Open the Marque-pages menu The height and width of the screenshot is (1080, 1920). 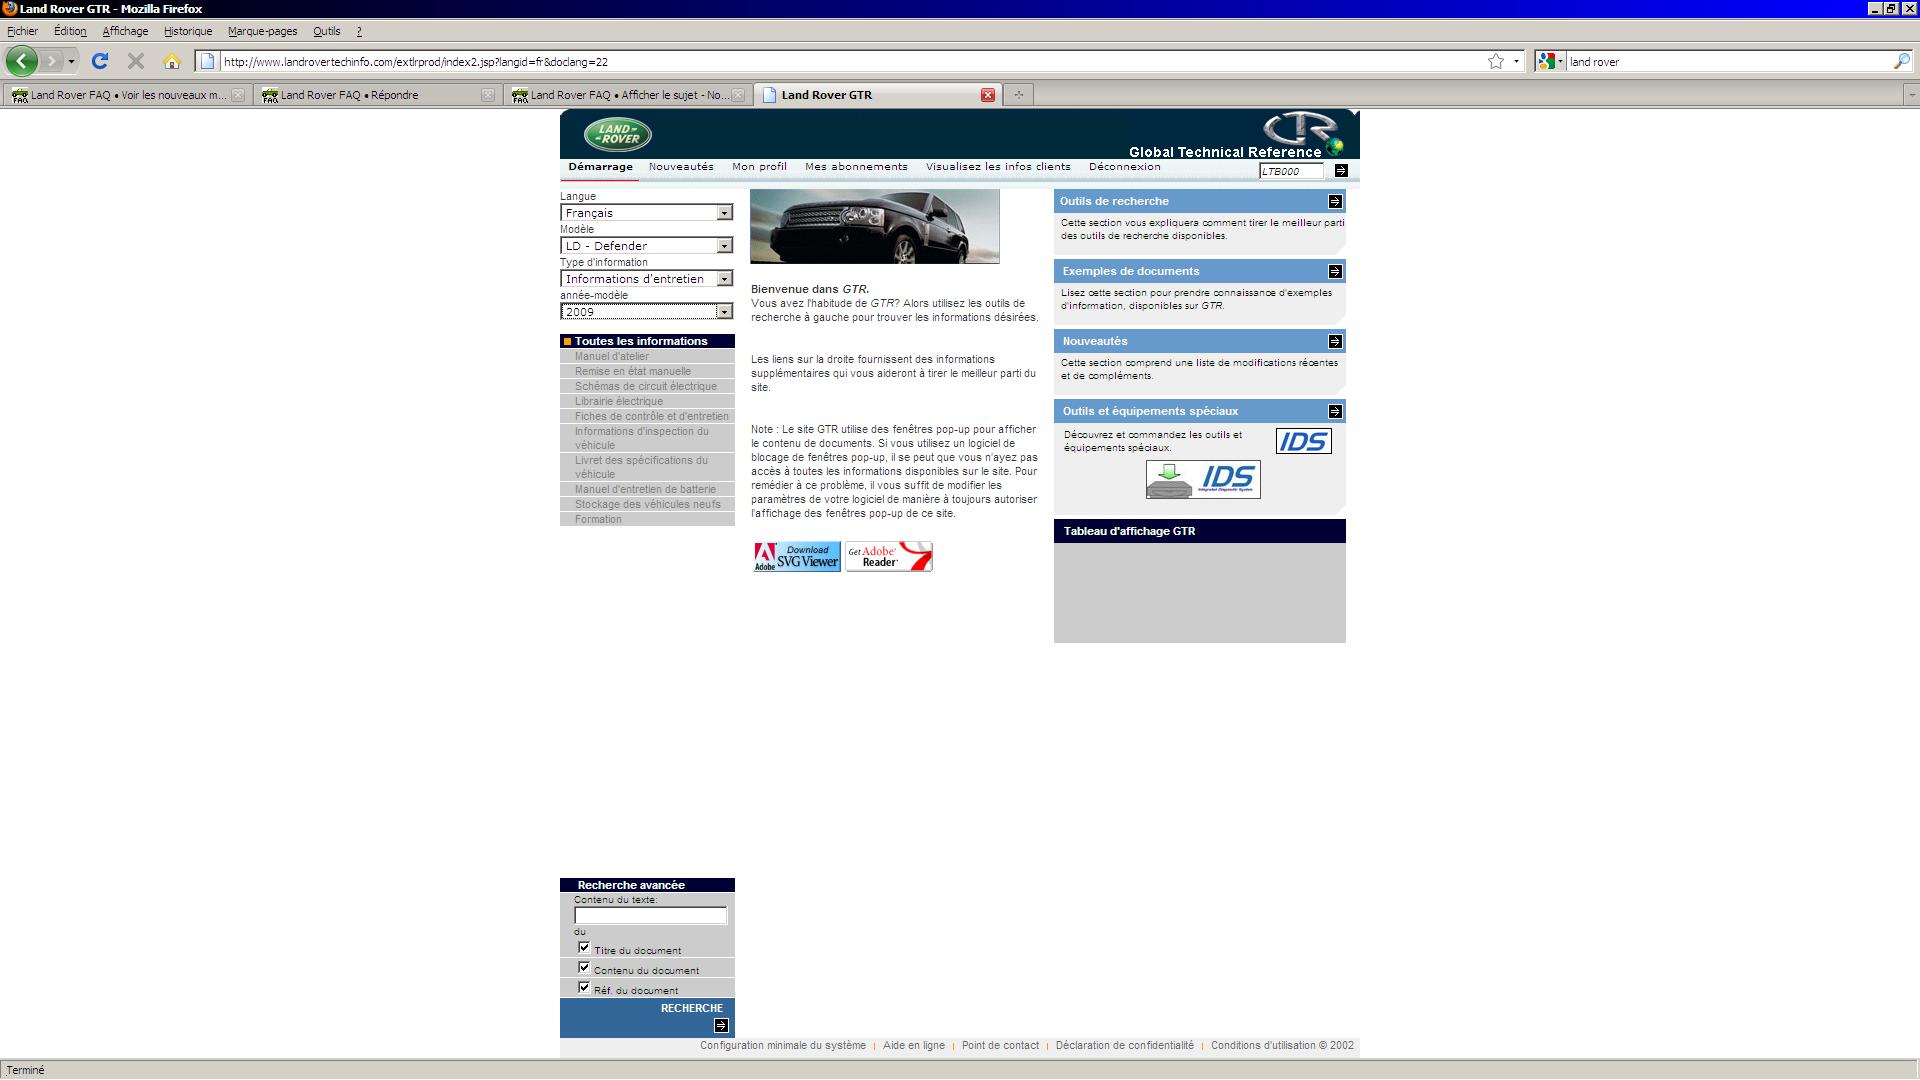point(262,31)
